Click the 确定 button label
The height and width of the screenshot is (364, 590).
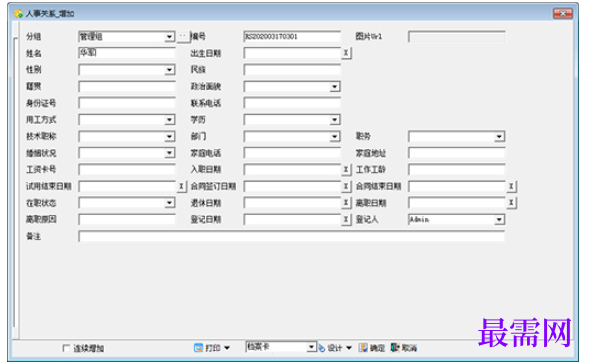(x=377, y=348)
